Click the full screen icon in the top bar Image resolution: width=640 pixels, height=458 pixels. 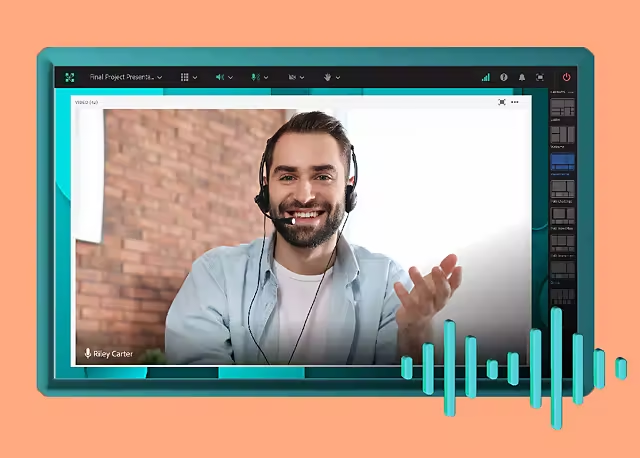[x=540, y=77]
